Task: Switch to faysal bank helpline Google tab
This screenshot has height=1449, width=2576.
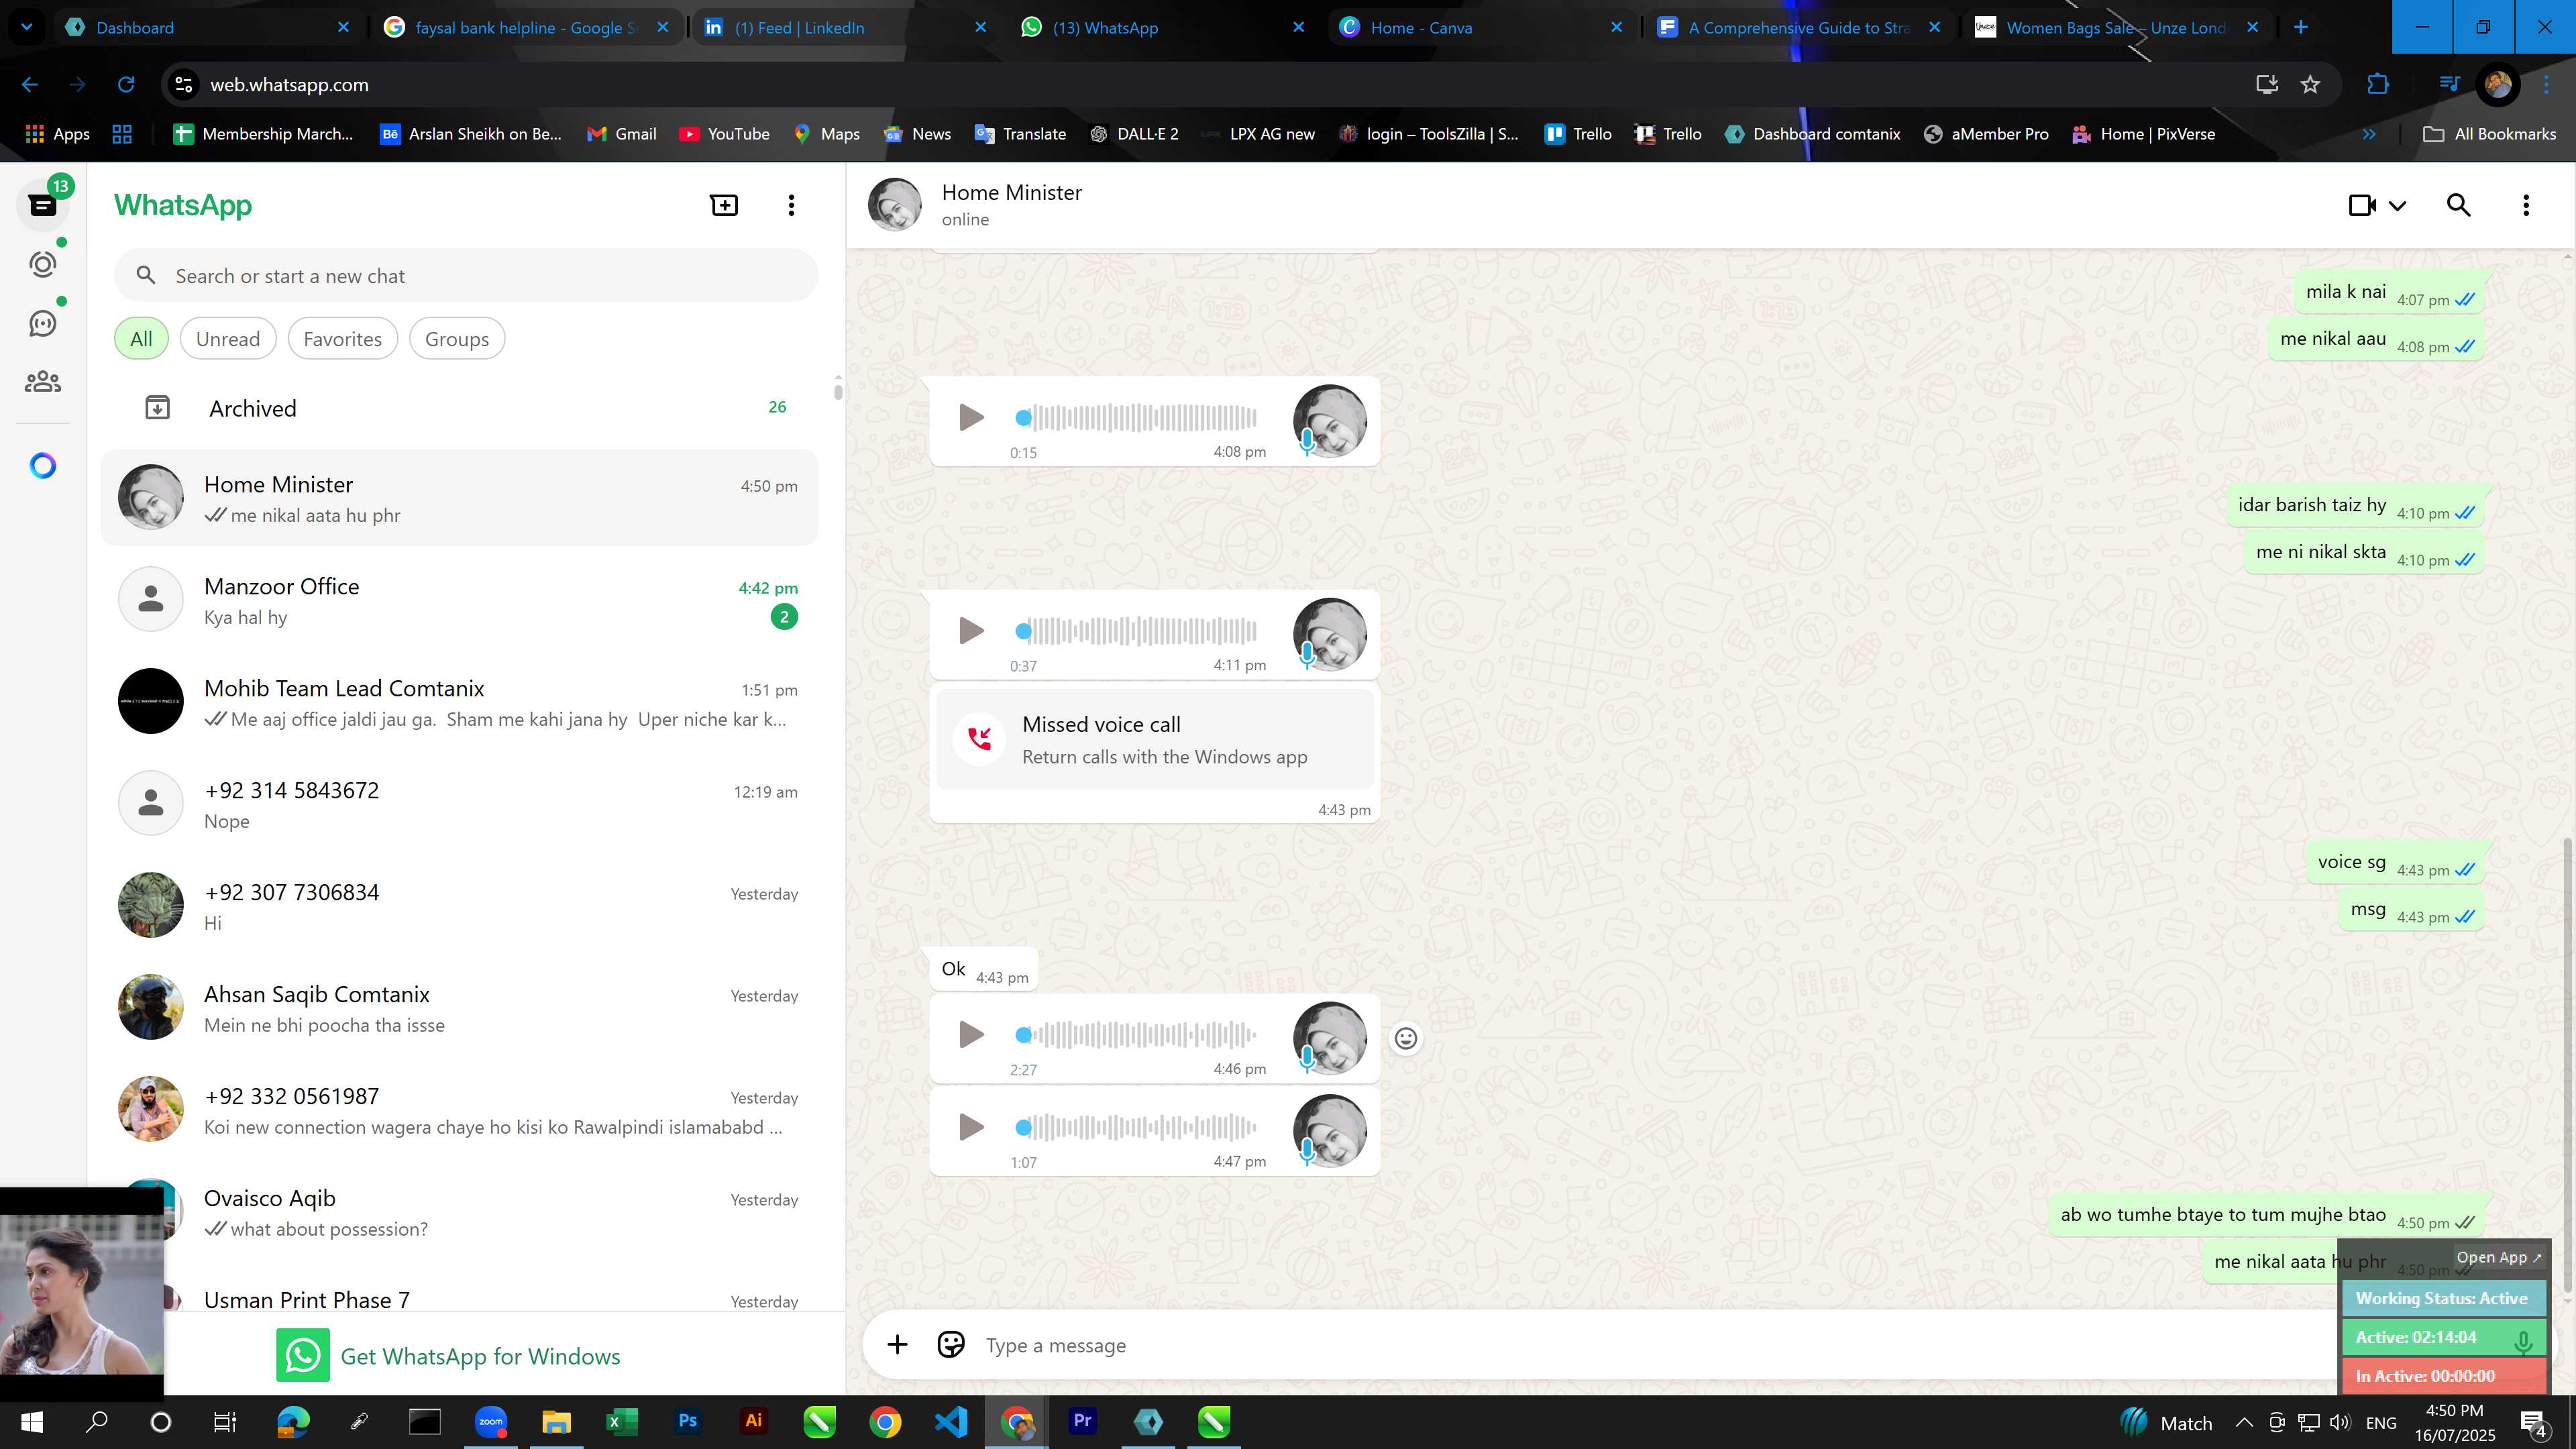Action: (x=526, y=27)
